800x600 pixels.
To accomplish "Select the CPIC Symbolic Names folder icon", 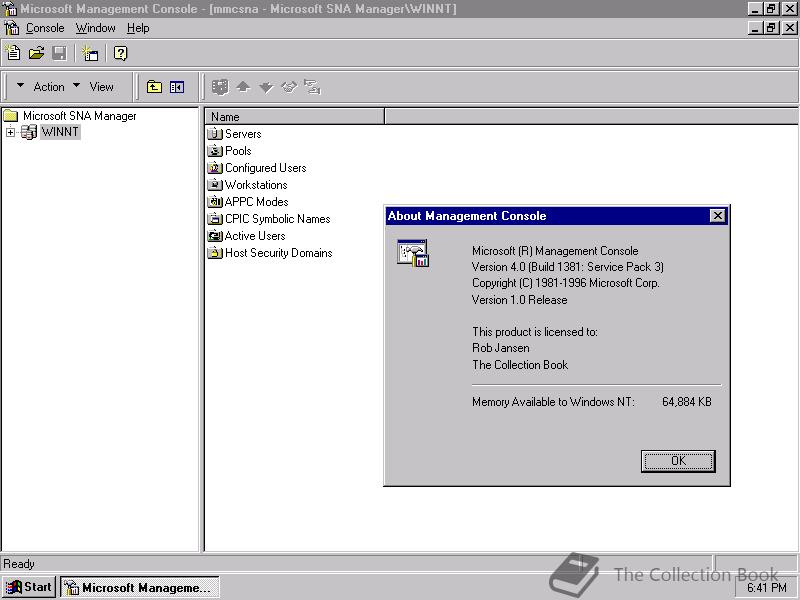I will click(x=215, y=219).
